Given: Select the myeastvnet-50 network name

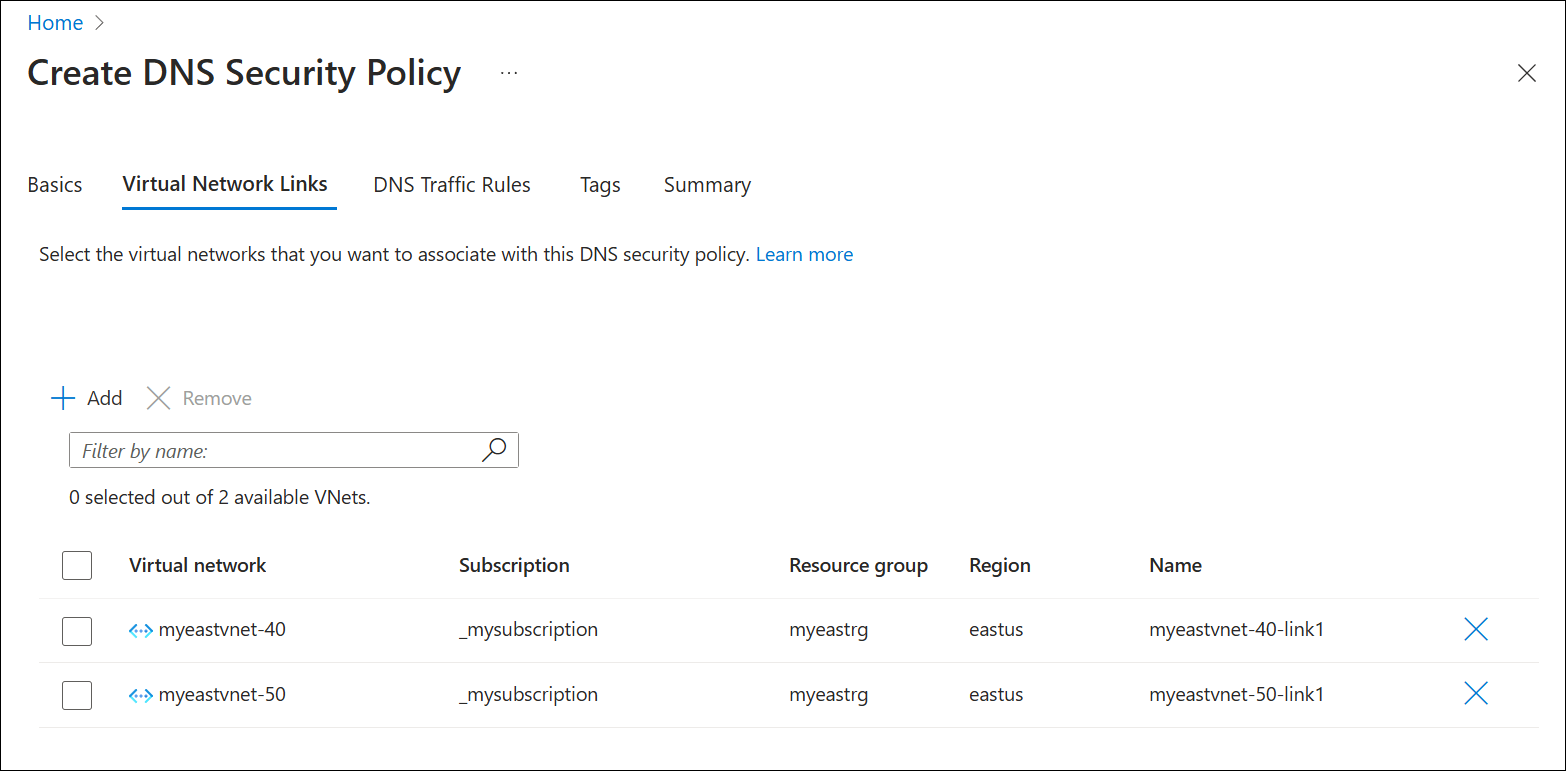Looking at the screenshot, I should click(x=222, y=694).
